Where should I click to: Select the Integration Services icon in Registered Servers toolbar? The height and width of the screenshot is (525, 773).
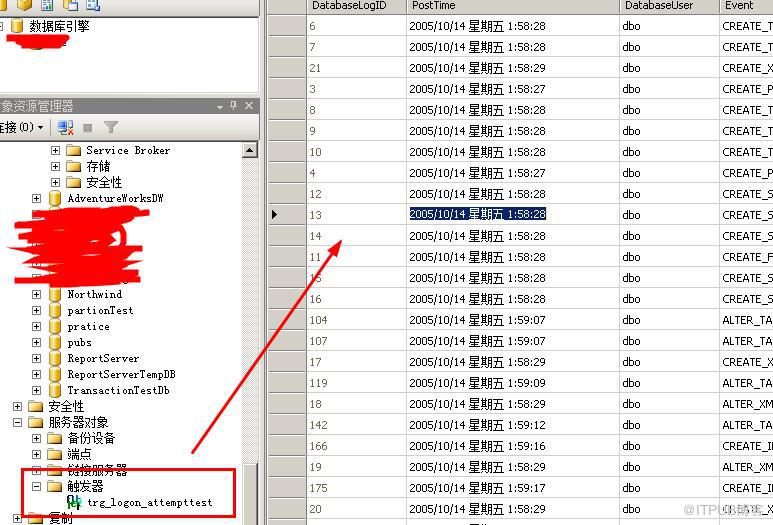click(x=93, y=5)
